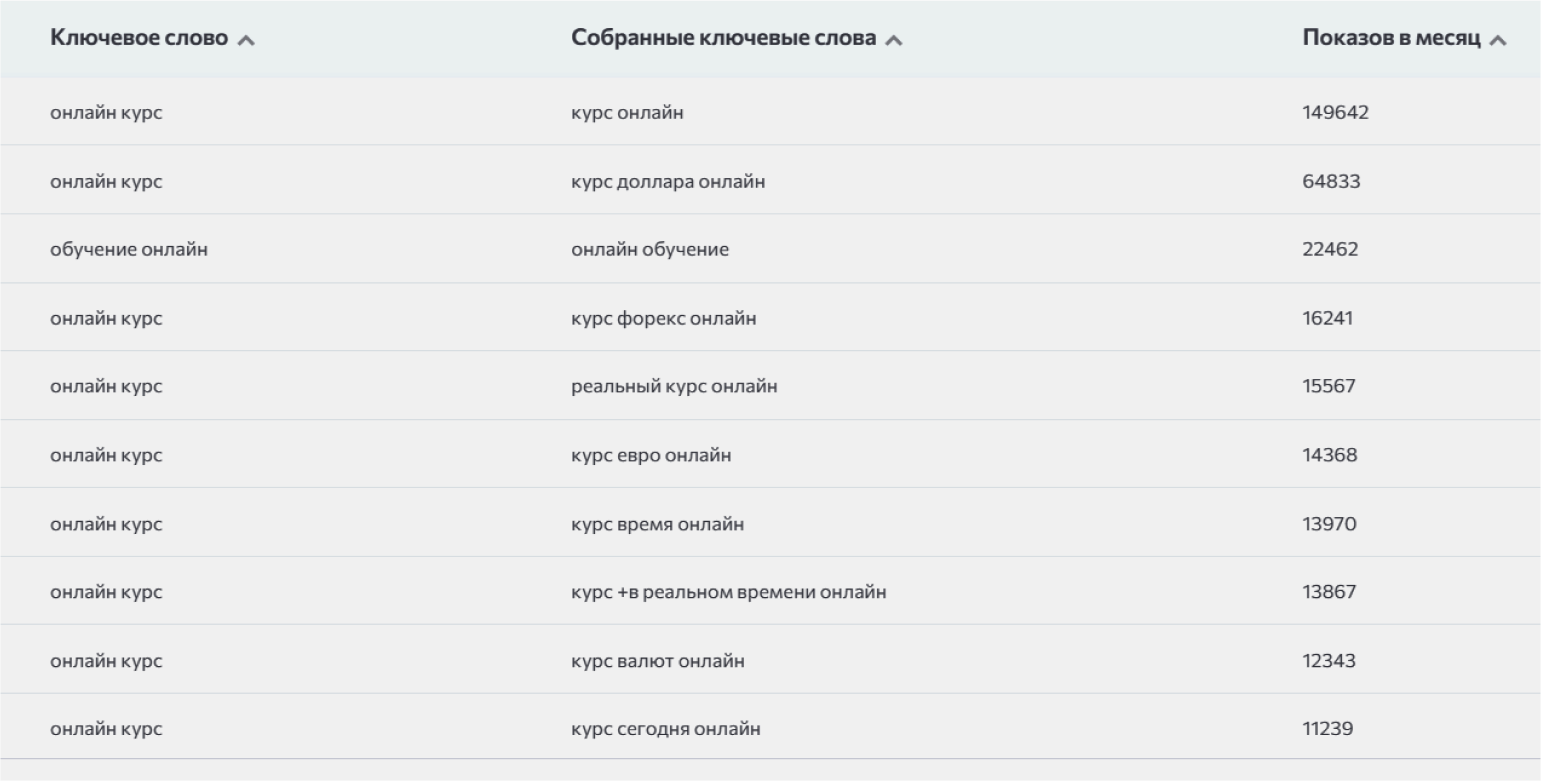Viewport: 1541px width, 781px height.
Task: Choose the 'курс евро онлайн' row
Action: 645,455
